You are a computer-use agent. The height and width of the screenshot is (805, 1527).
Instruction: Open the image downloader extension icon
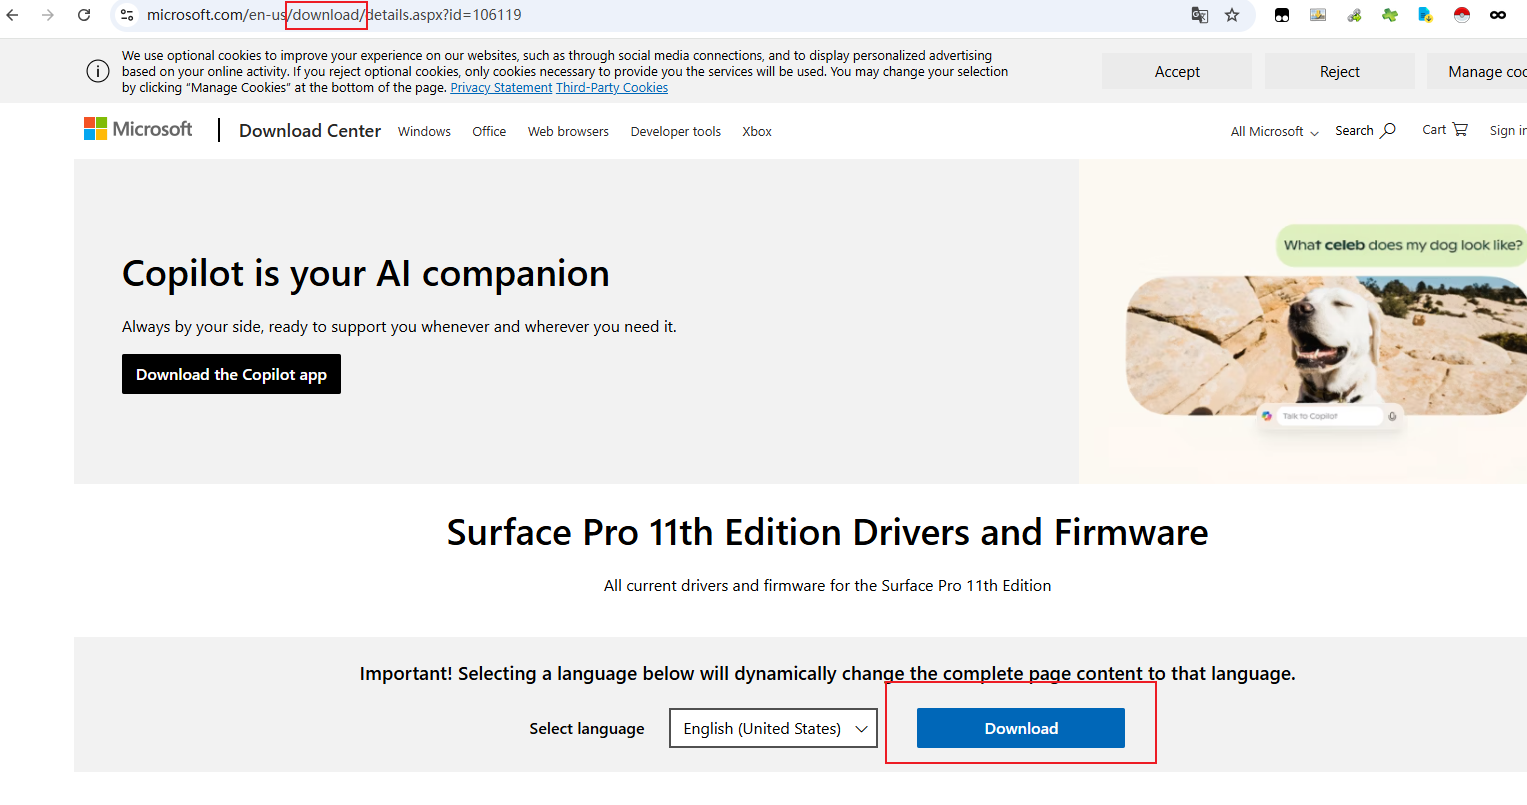[x=1318, y=15]
